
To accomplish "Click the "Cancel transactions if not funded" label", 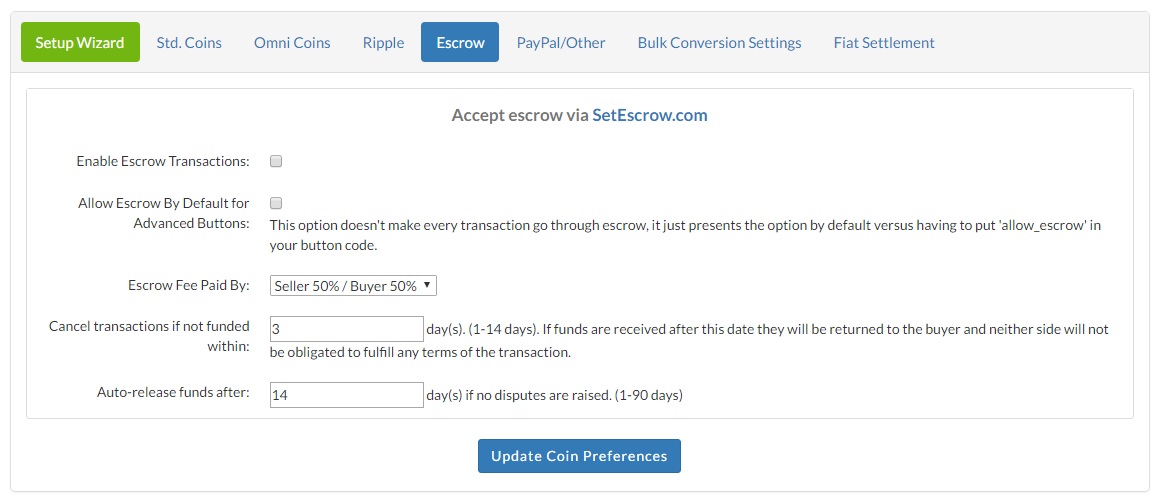I will pyautogui.click(x=149, y=337).
